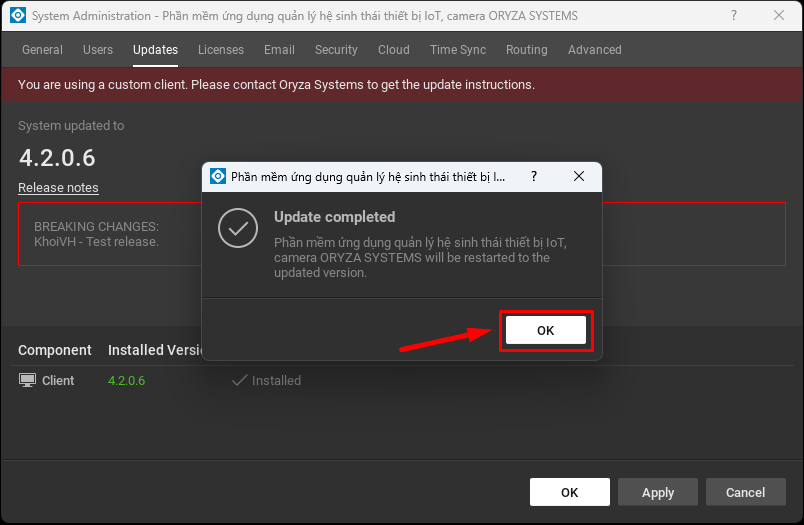Click the KhoiVH - Test release text
The image size is (804, 525).
tap(96, 241)
